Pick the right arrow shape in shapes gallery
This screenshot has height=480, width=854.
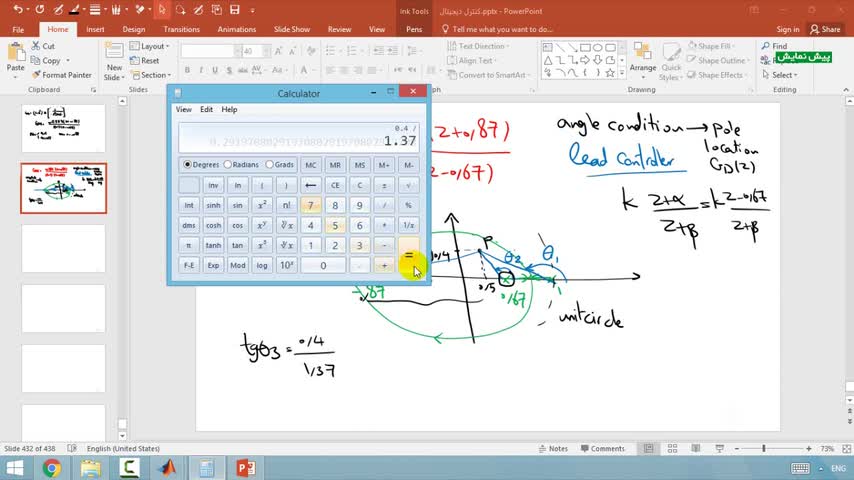pyautogui.click(x=585, y=60)
